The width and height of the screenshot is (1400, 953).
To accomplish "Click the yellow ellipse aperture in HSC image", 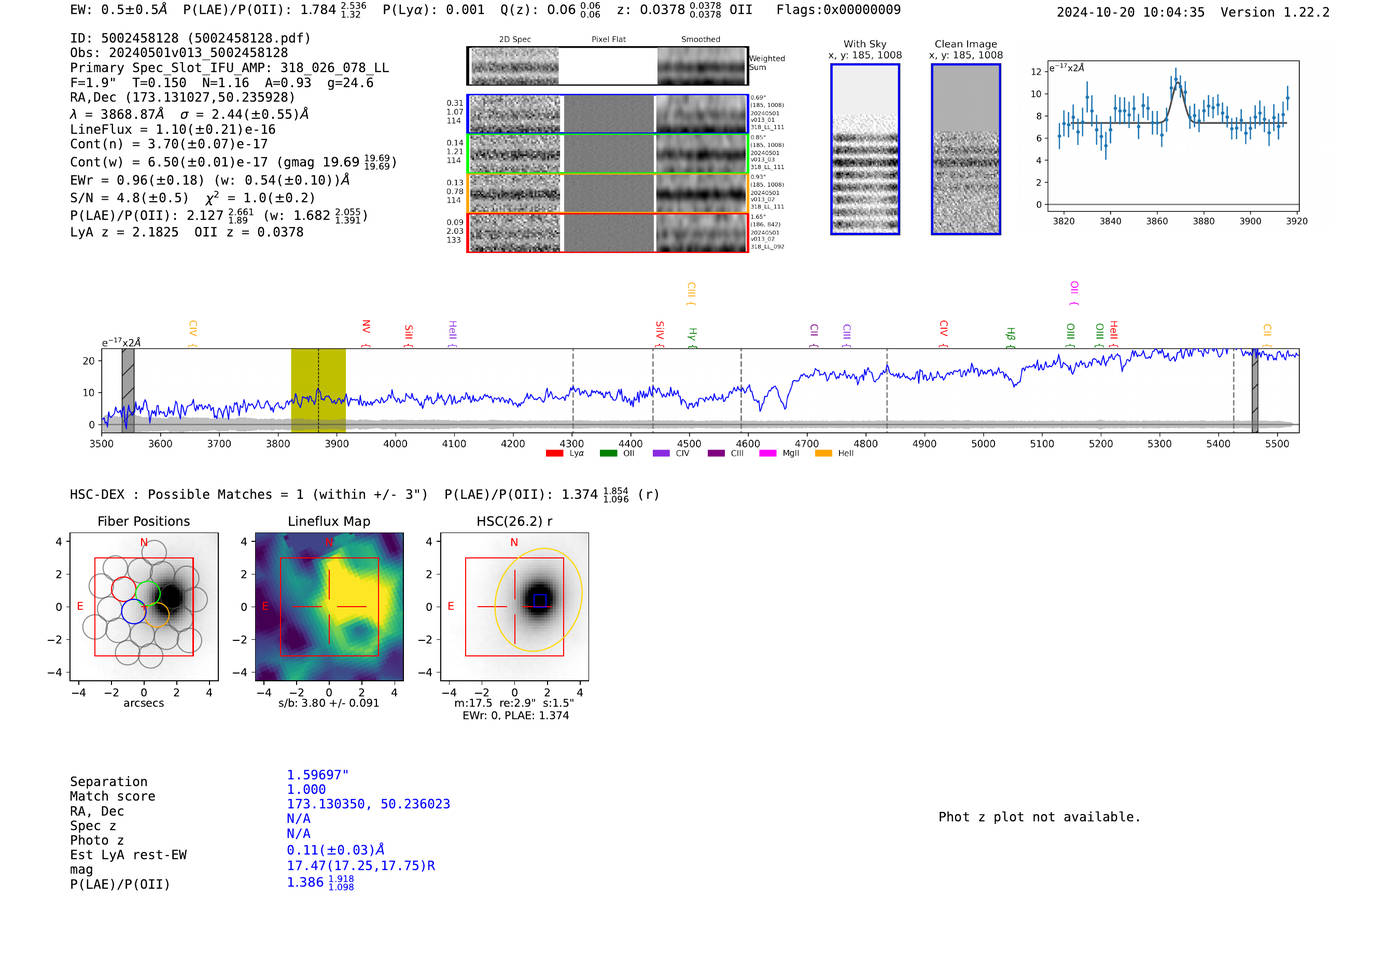I will [x=538, y=599].
